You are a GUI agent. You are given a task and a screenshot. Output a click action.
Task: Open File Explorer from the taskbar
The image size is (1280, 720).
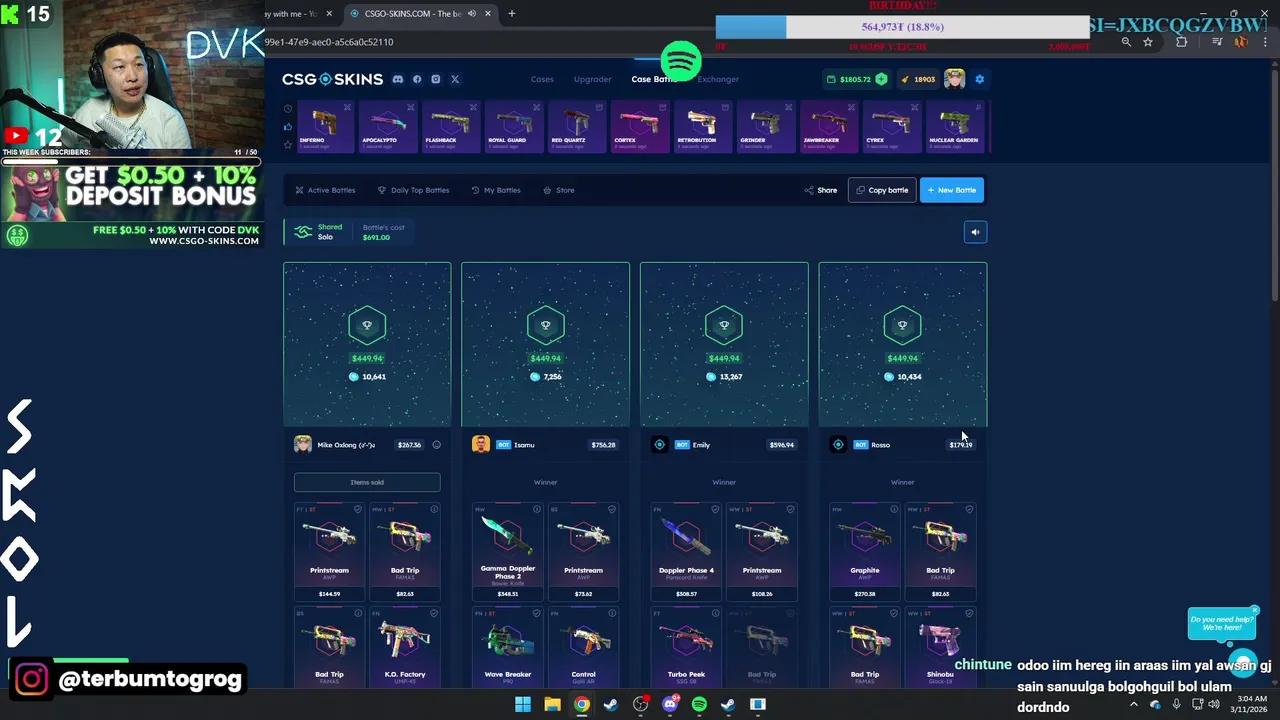tap(552, 704)
